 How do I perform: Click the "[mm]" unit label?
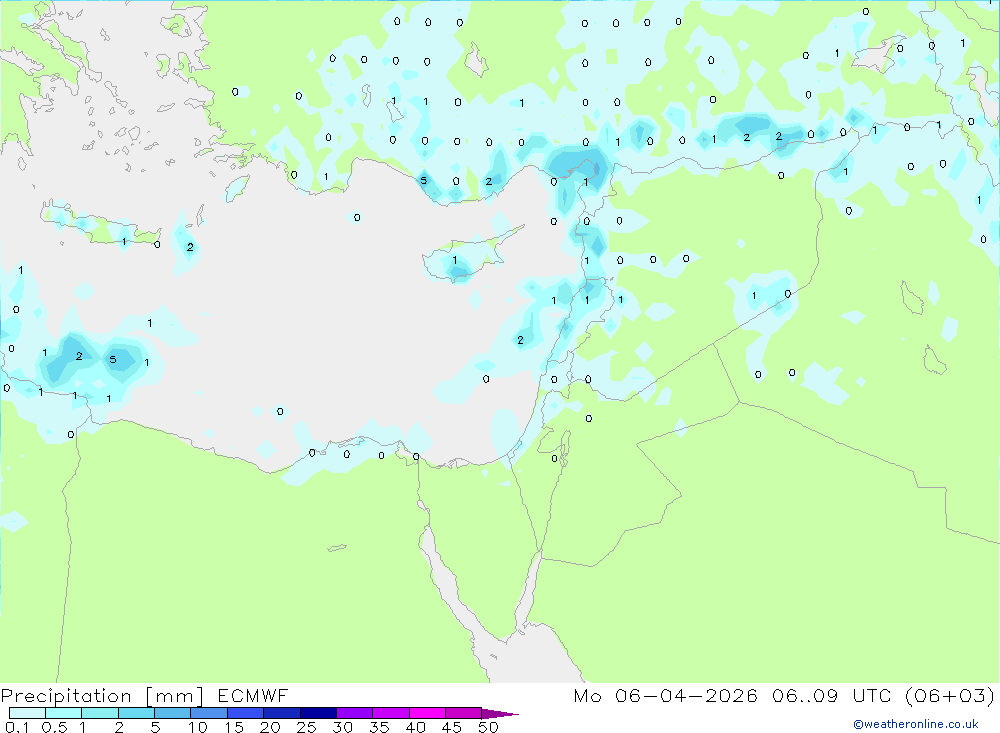[174, 696]
